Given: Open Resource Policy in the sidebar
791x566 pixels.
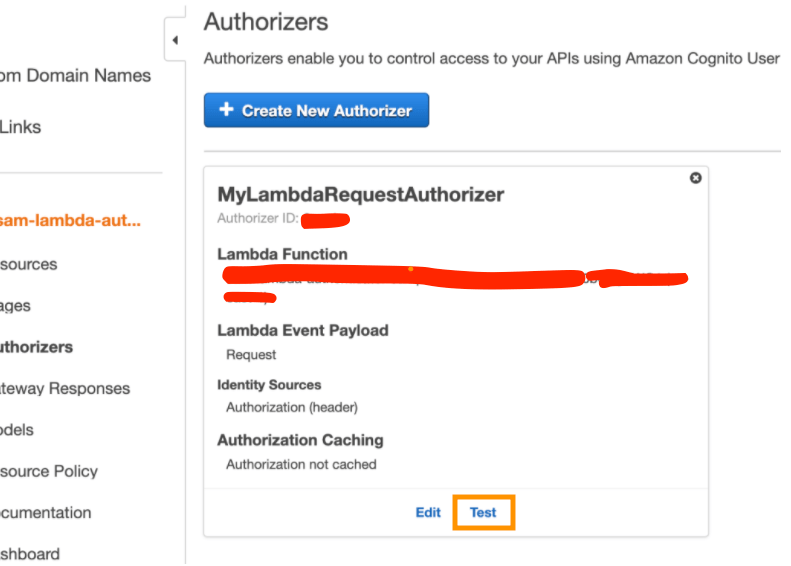Looking at the screenshot, I should point(49,471).
